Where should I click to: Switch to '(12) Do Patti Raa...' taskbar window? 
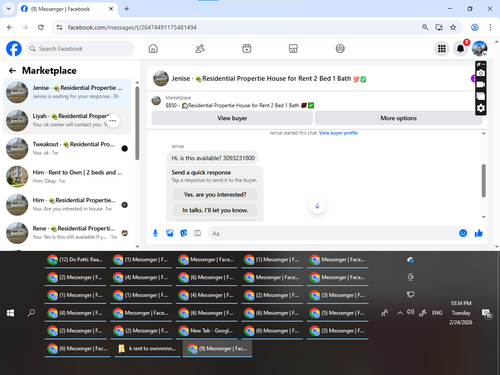pos(75,260)
